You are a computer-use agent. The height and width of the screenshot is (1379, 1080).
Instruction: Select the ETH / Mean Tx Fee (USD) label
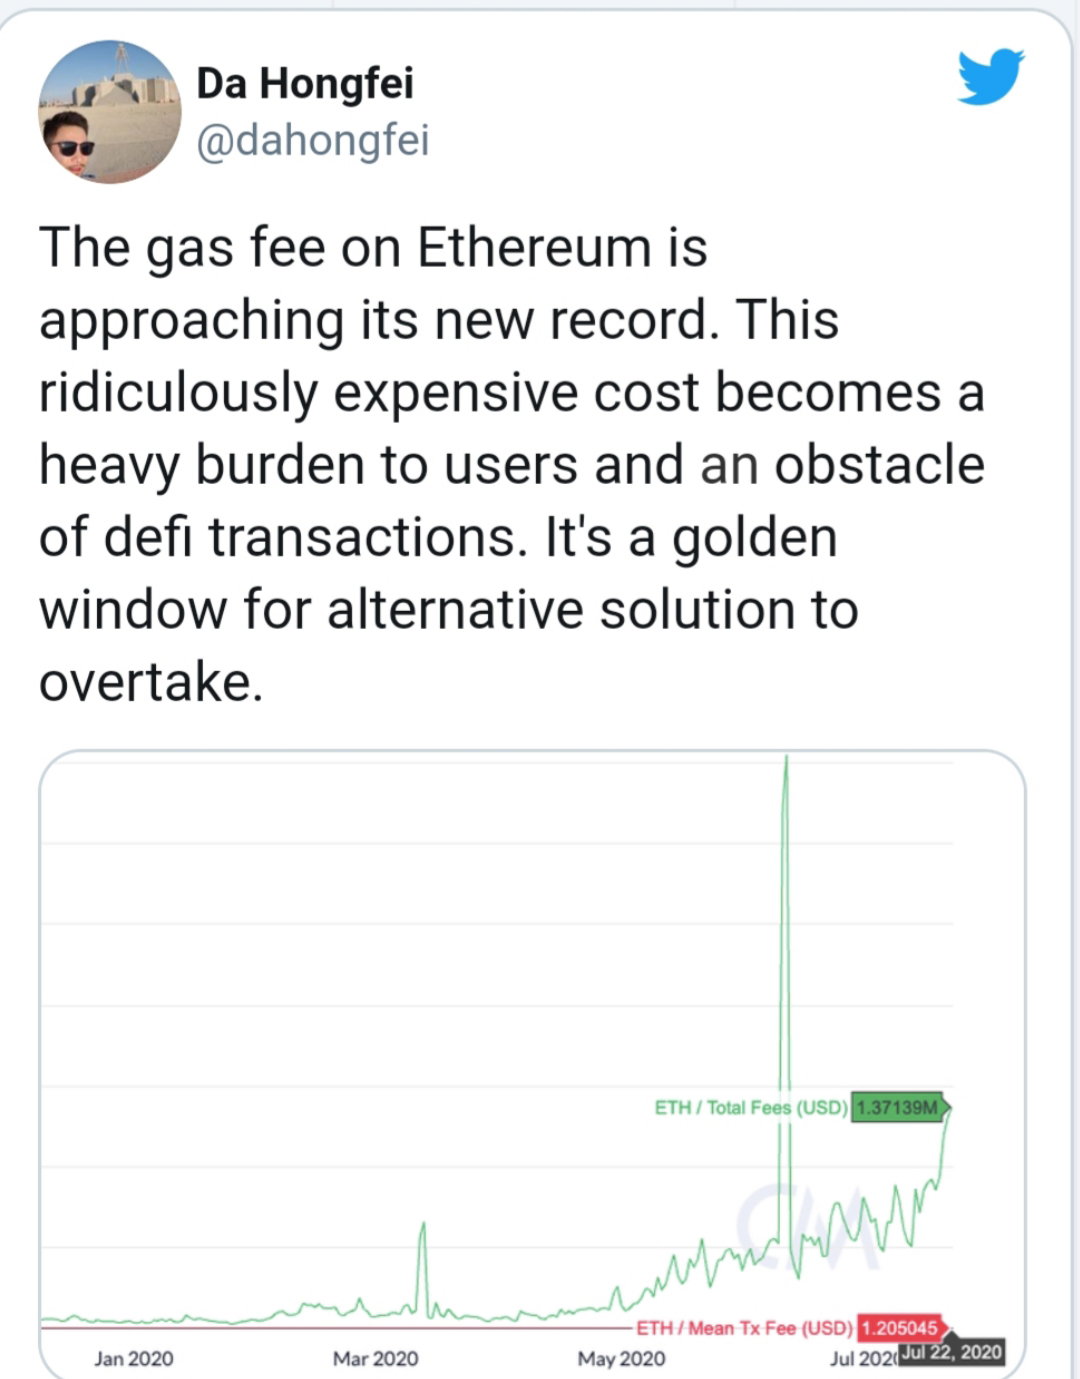pos(744,1328)
